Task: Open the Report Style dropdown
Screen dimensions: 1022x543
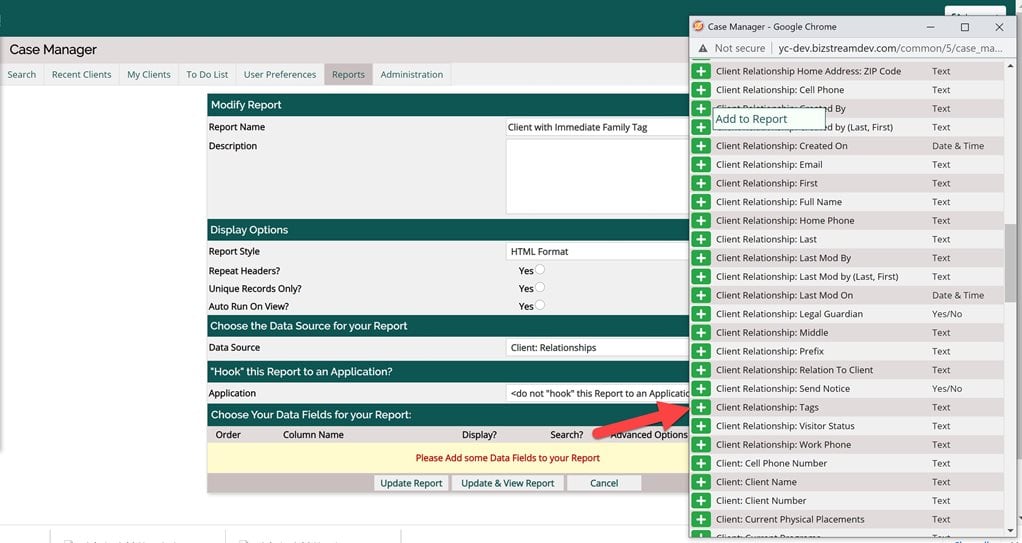Action: click(x=597, y=252)
